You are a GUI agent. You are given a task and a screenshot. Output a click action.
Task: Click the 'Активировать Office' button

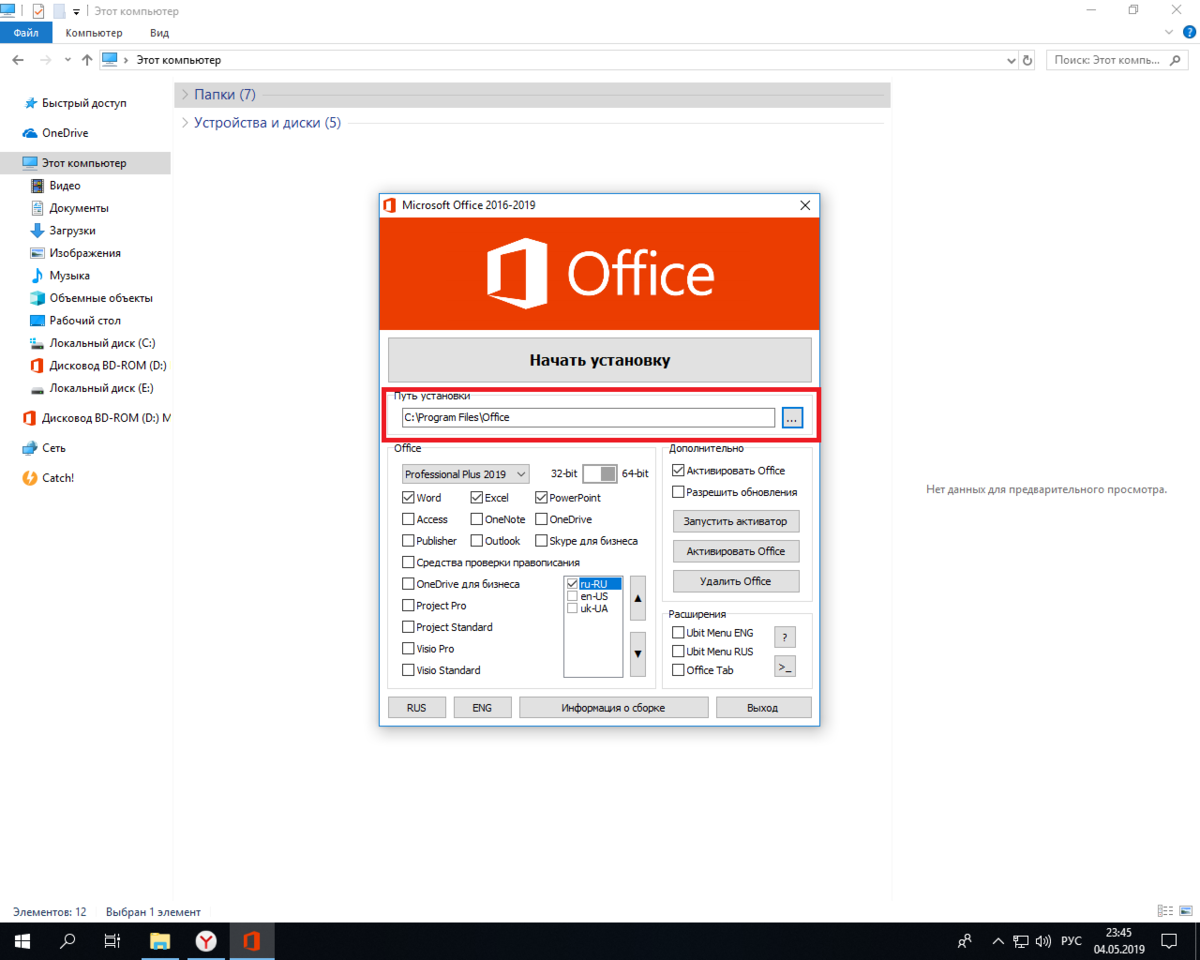click(736, 551)
